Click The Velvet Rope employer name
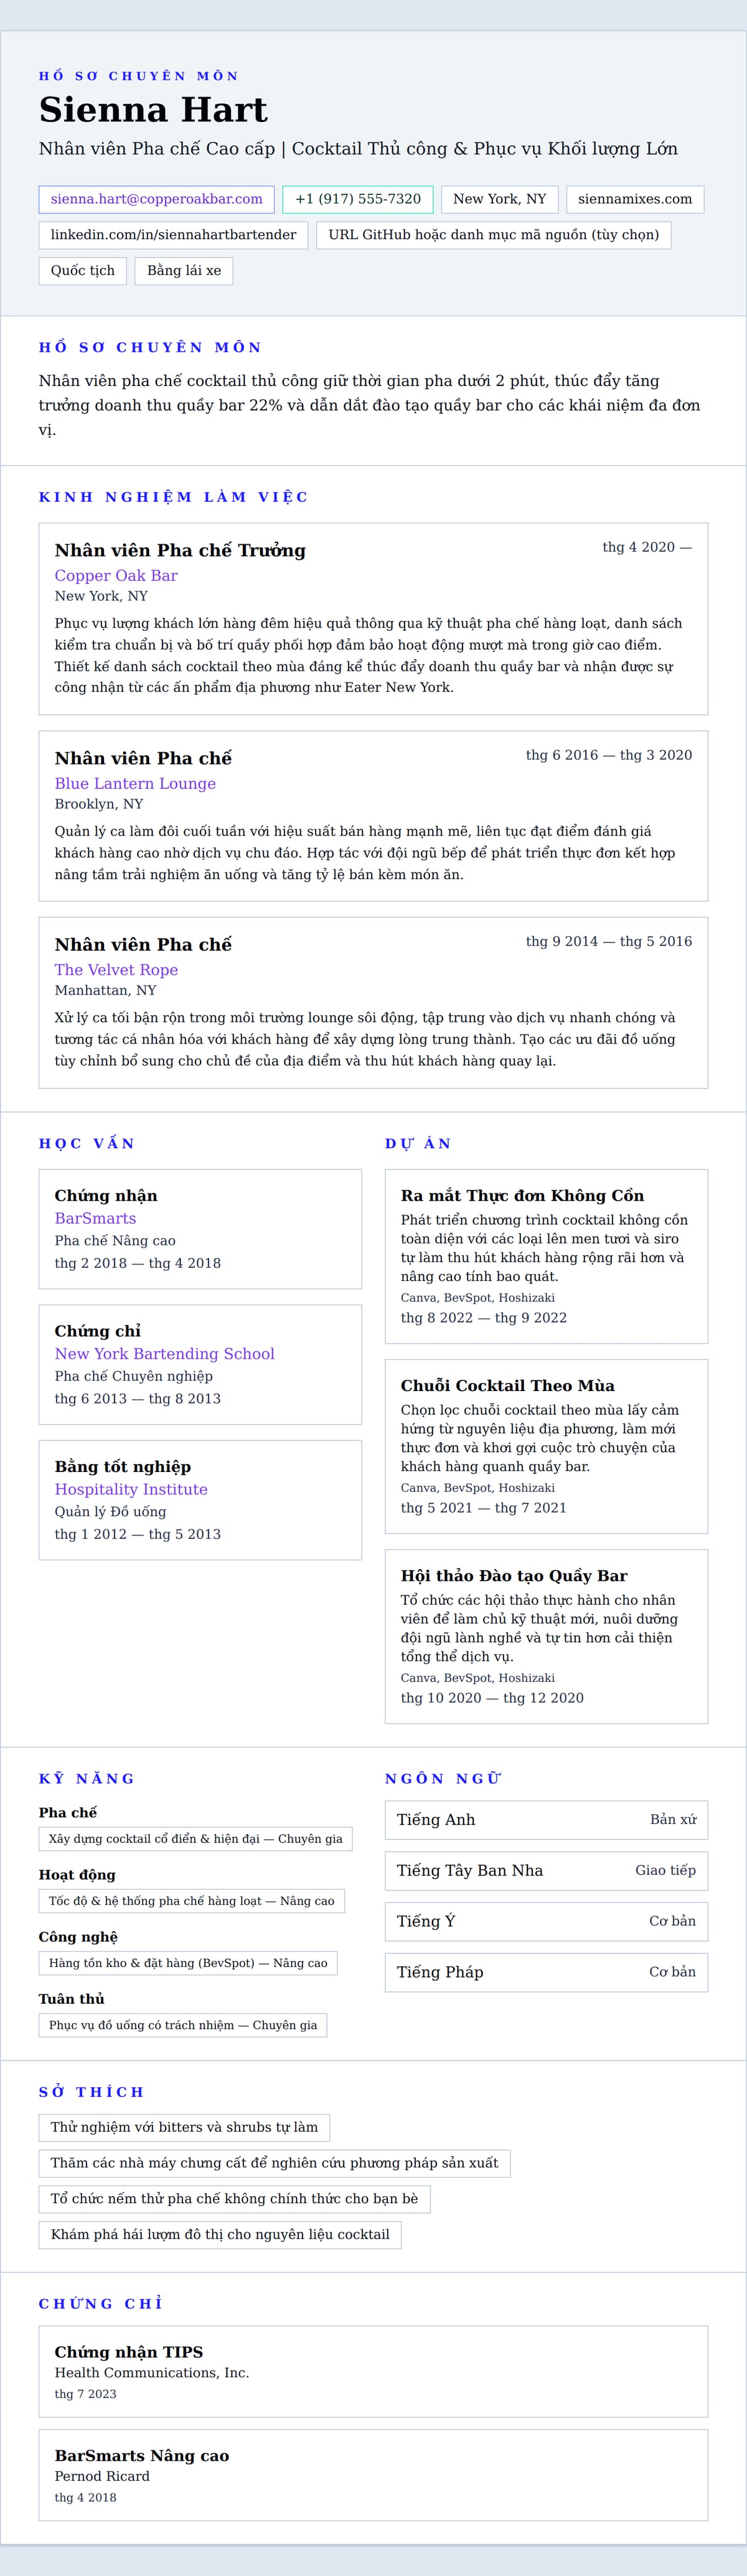 (116, 970)
